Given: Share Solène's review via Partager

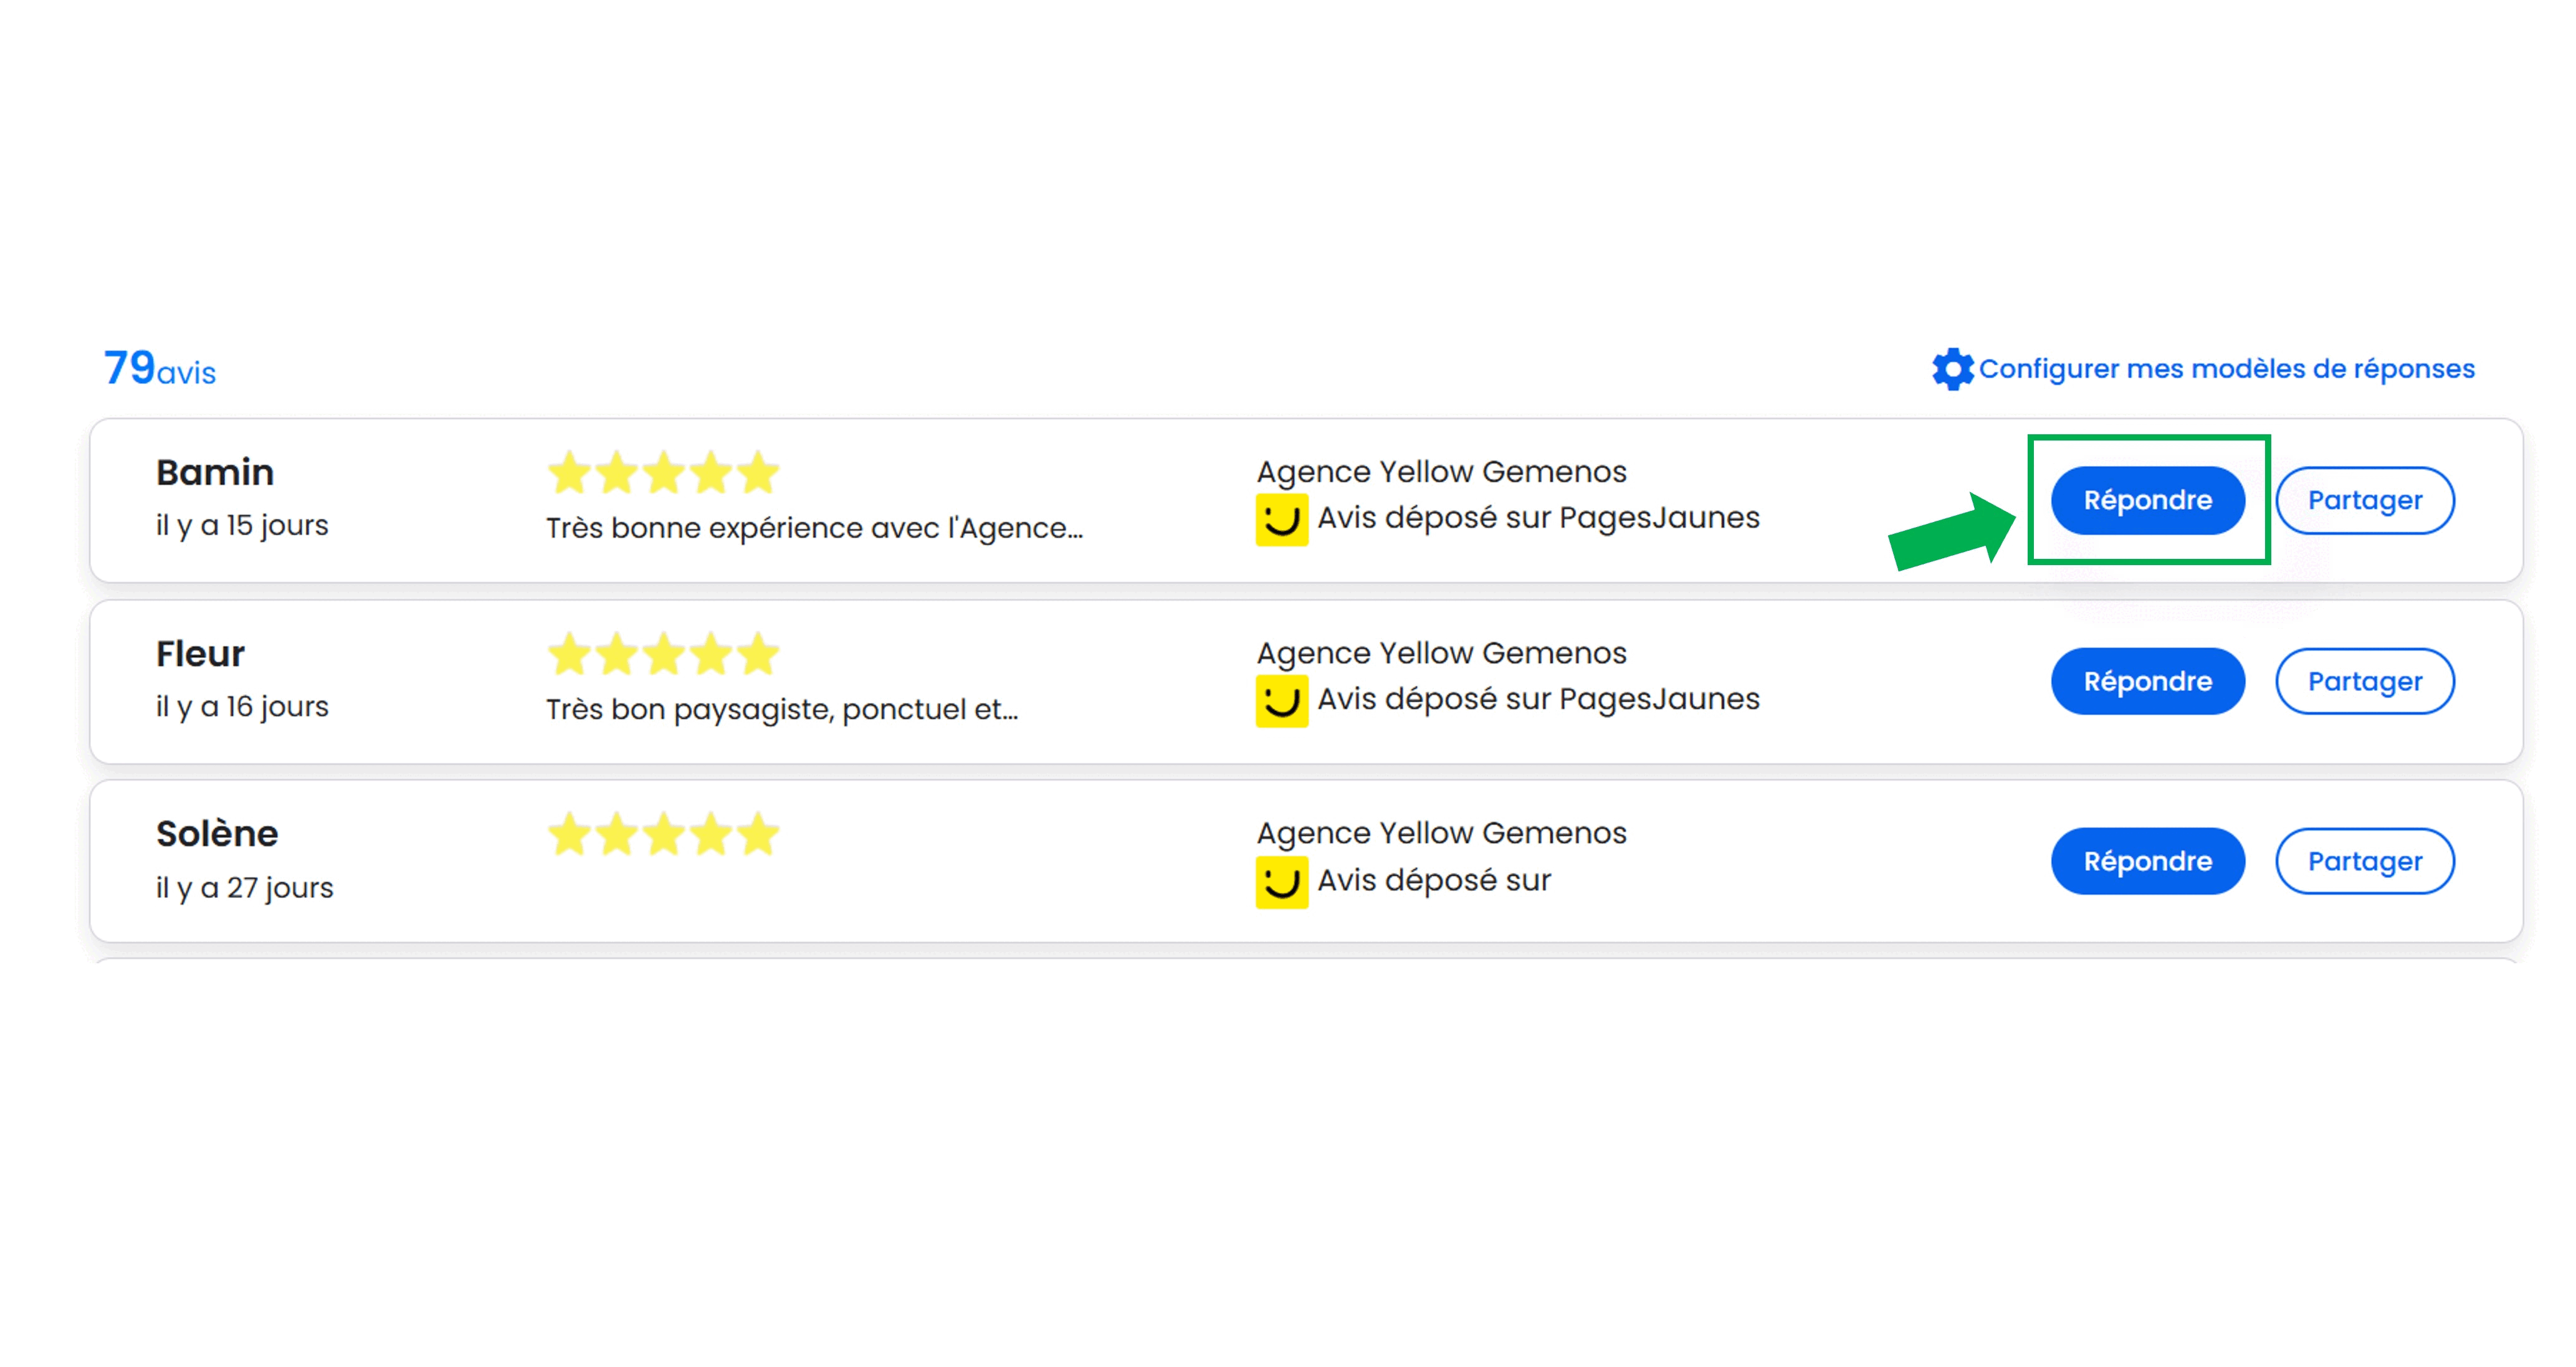Looking at the screenshot, I should pos(2365,861).
